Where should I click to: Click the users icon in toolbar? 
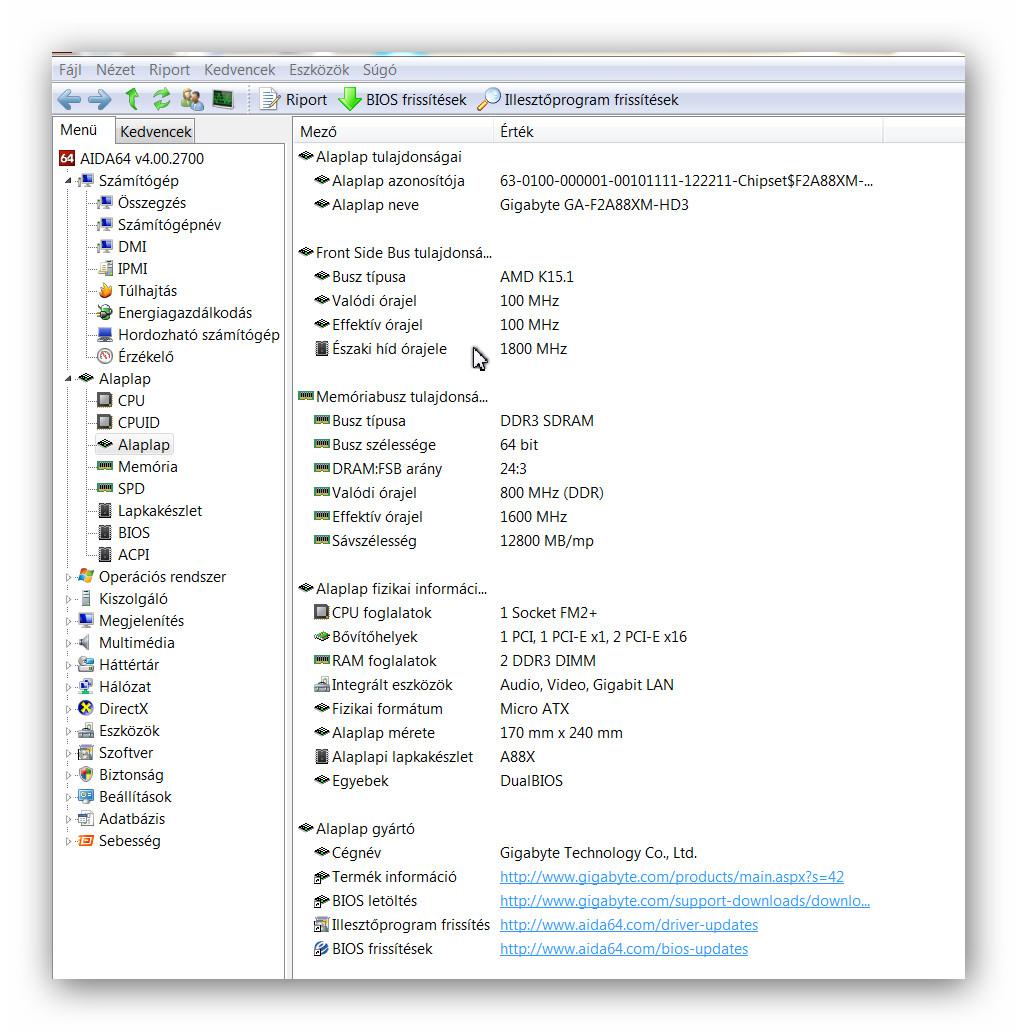(193, 99)
